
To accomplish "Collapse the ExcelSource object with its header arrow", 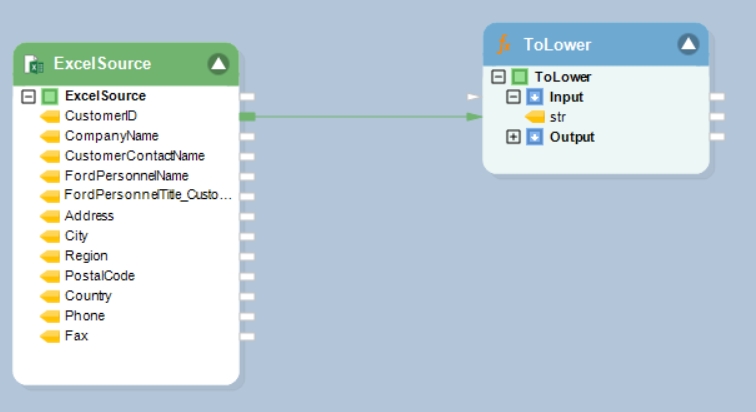I will point(218,64).
